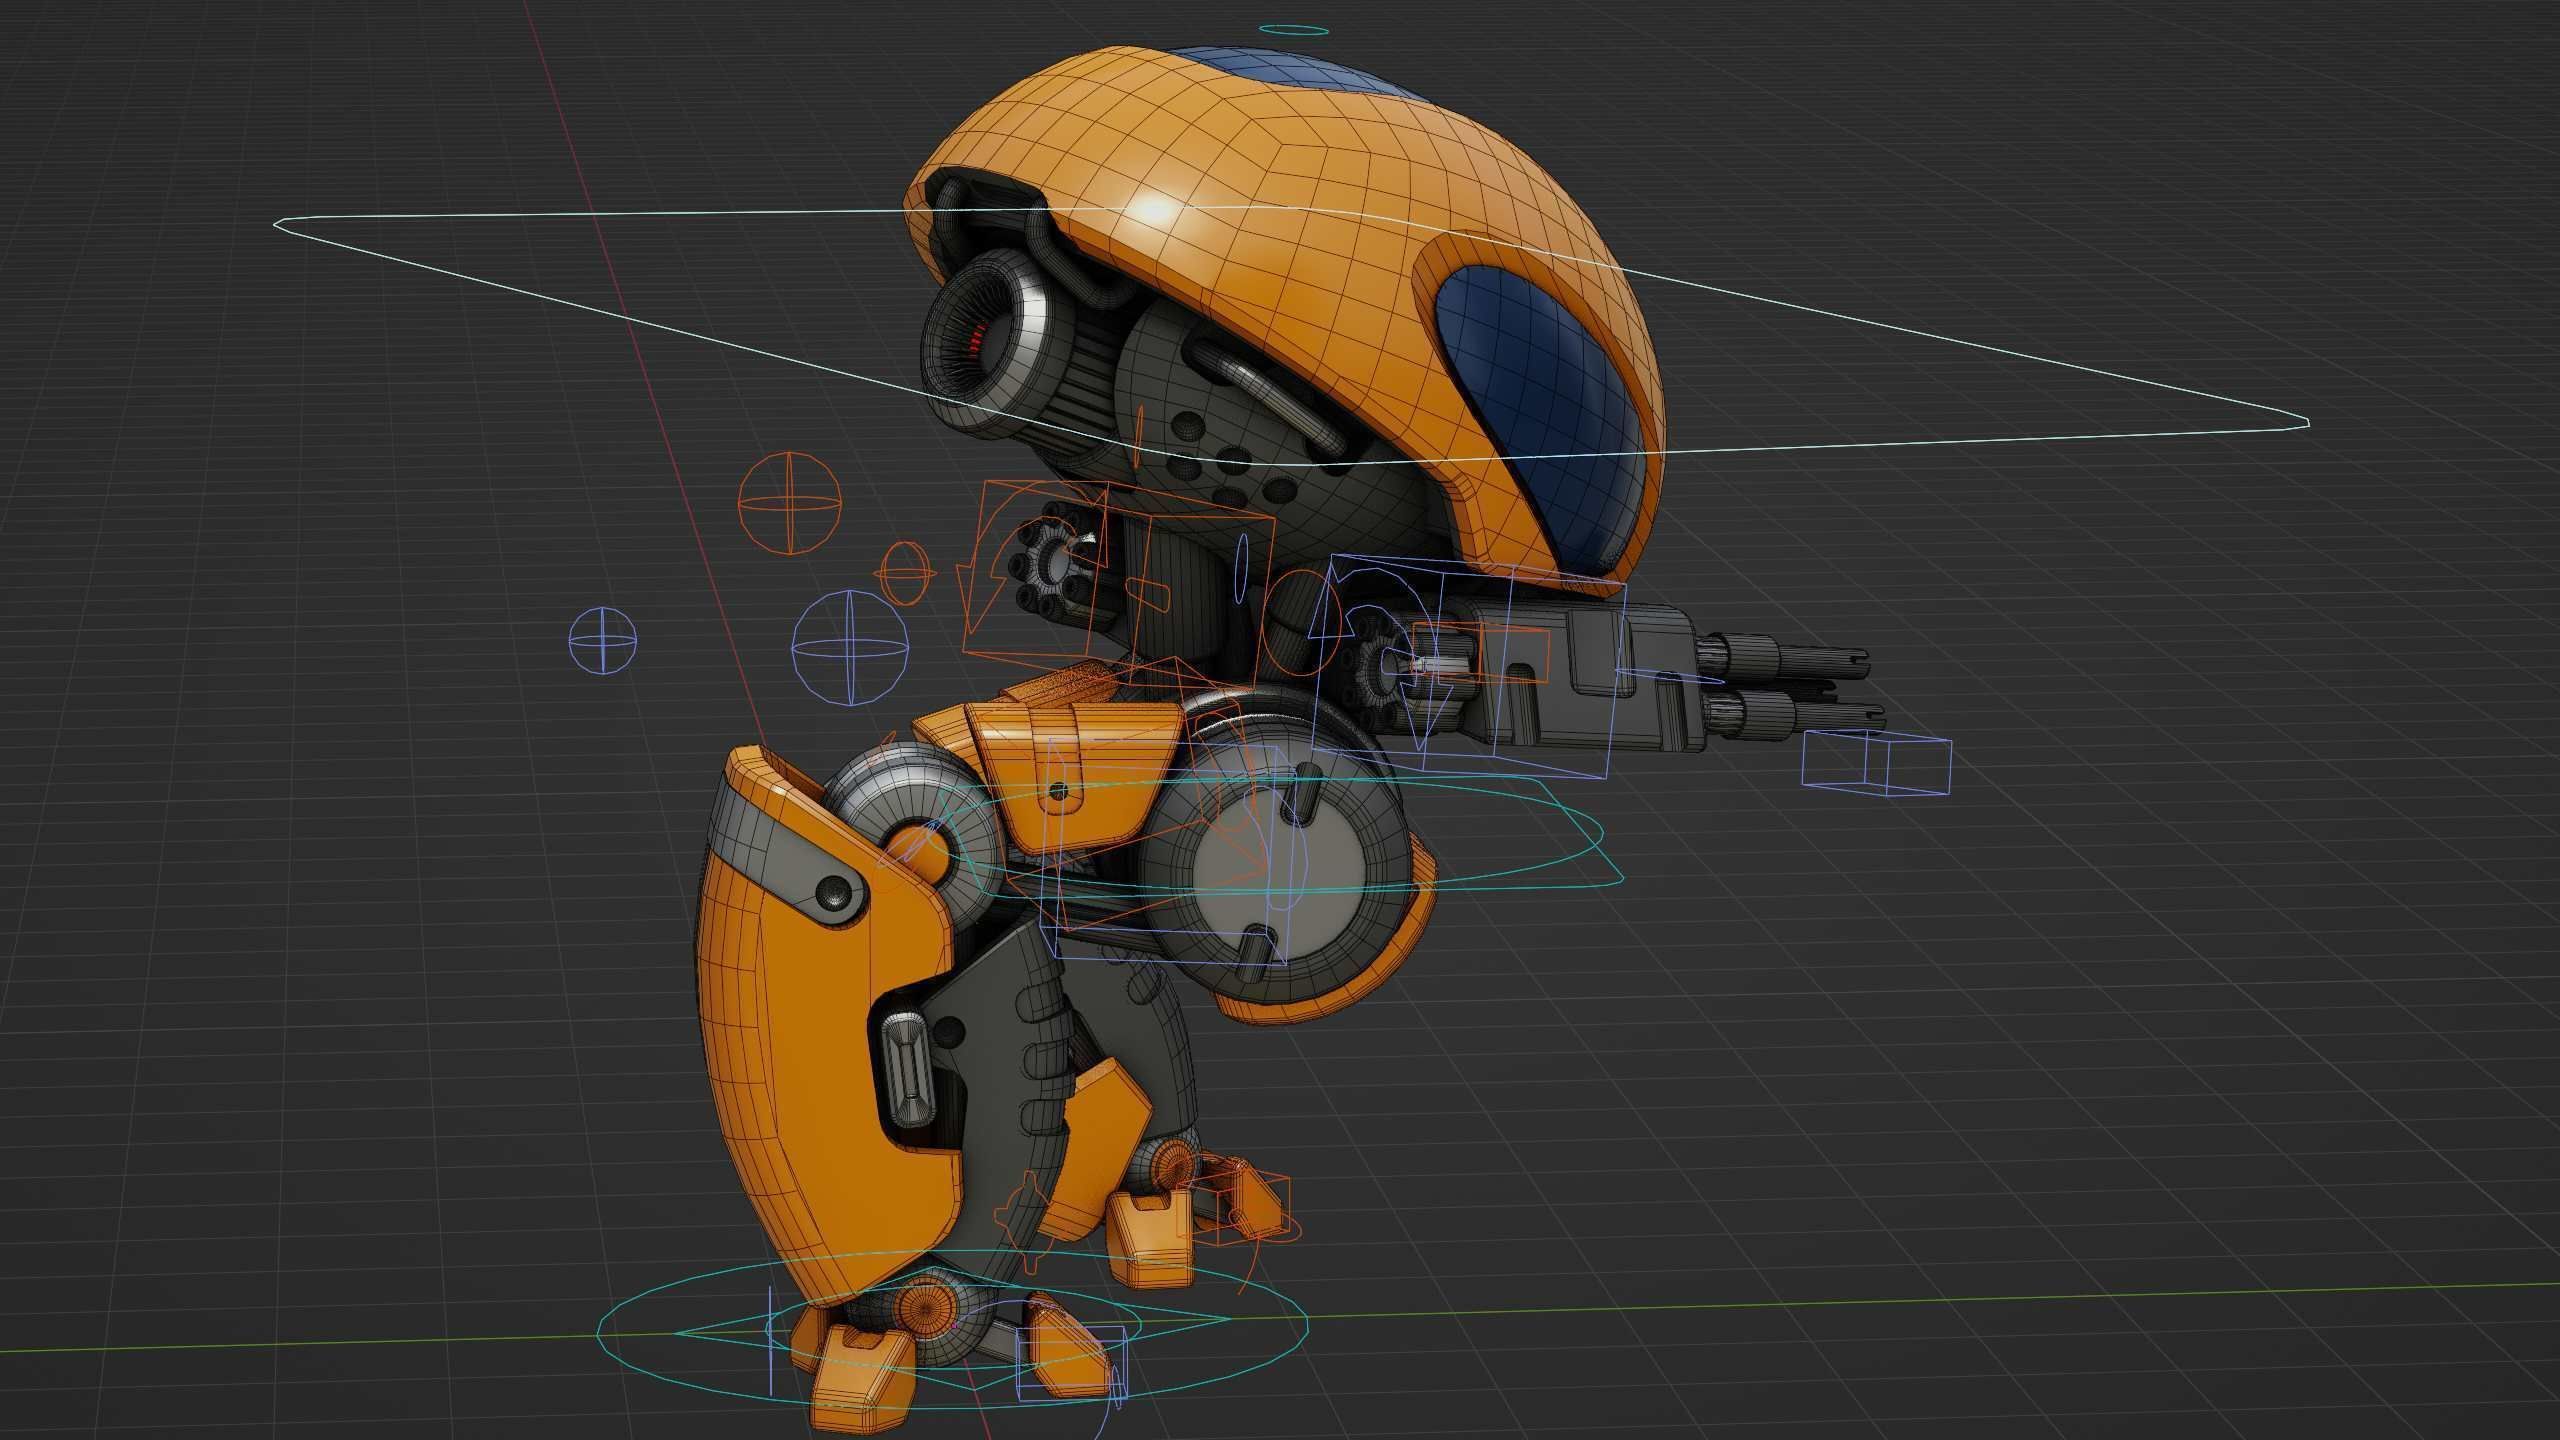
Task: Select the small blue sphere control at far left
Action: (x=603, y=640)
